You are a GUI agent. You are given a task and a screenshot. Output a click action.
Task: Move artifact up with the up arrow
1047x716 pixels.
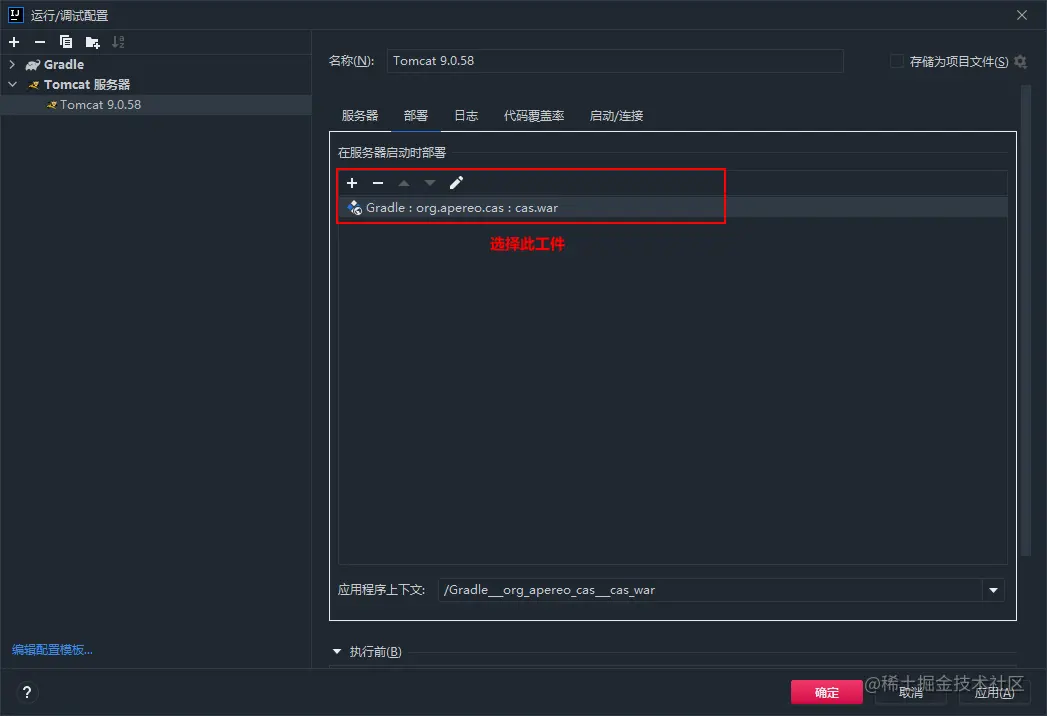coord(403,183)
